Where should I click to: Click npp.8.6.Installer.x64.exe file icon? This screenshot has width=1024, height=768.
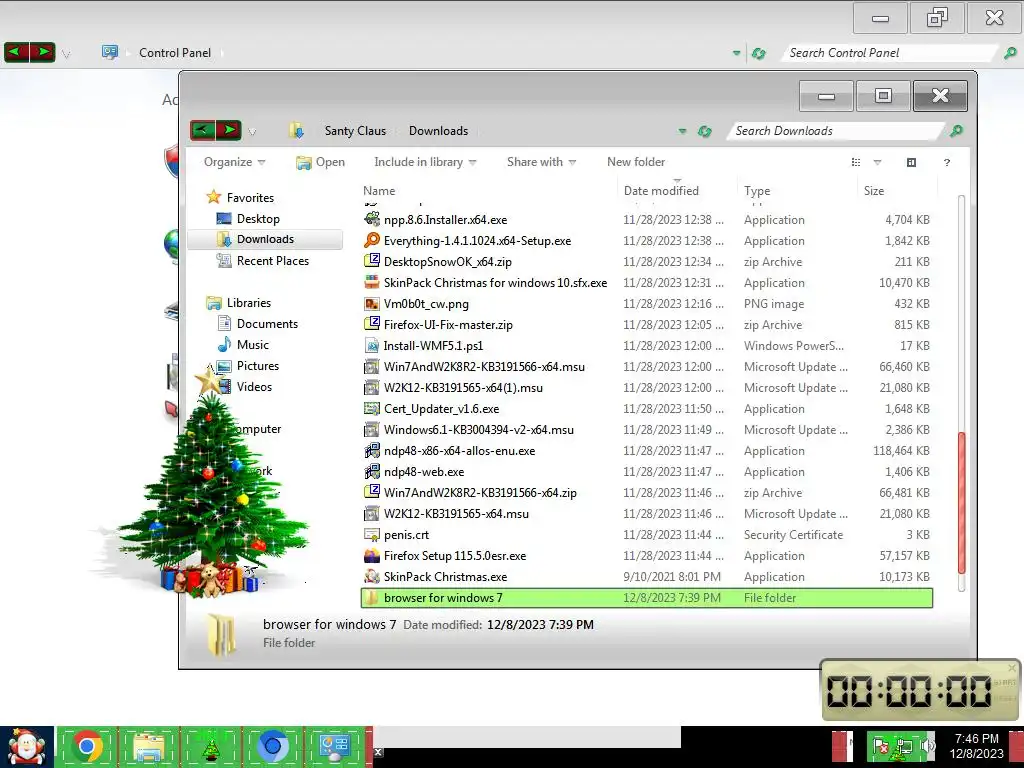pos(372,219)
